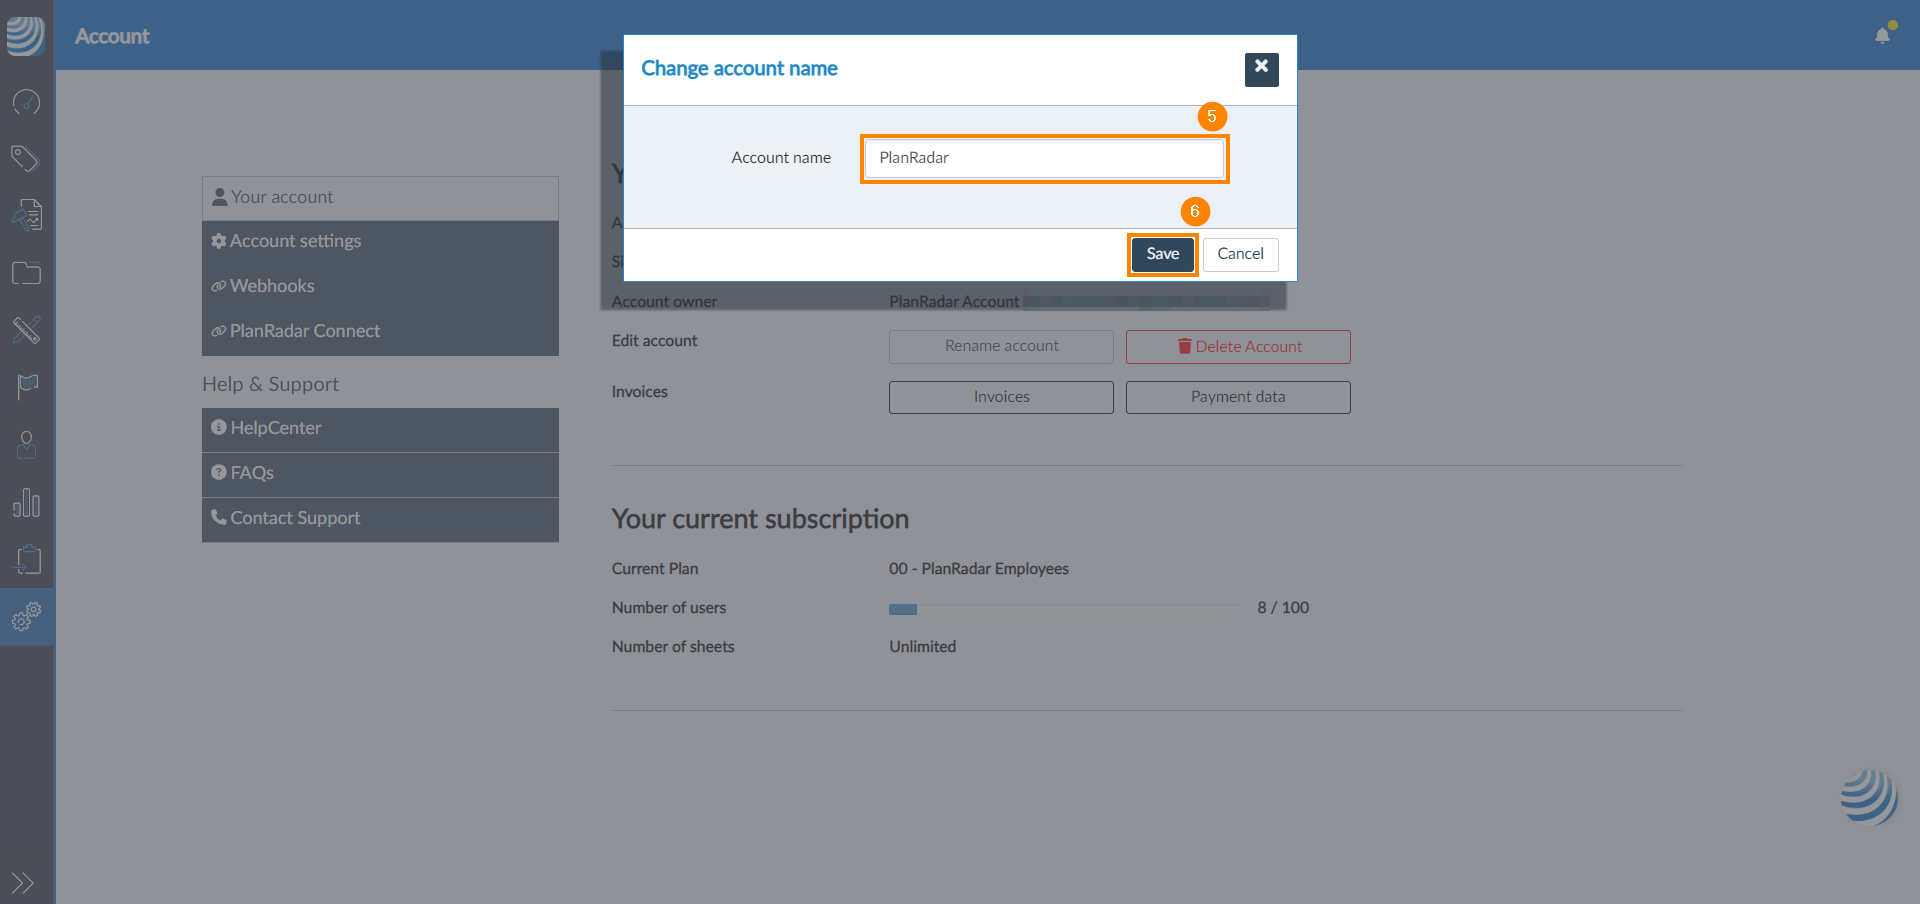
Task: Click the dashboard gauge icon in sidebar
Action: 26,102
